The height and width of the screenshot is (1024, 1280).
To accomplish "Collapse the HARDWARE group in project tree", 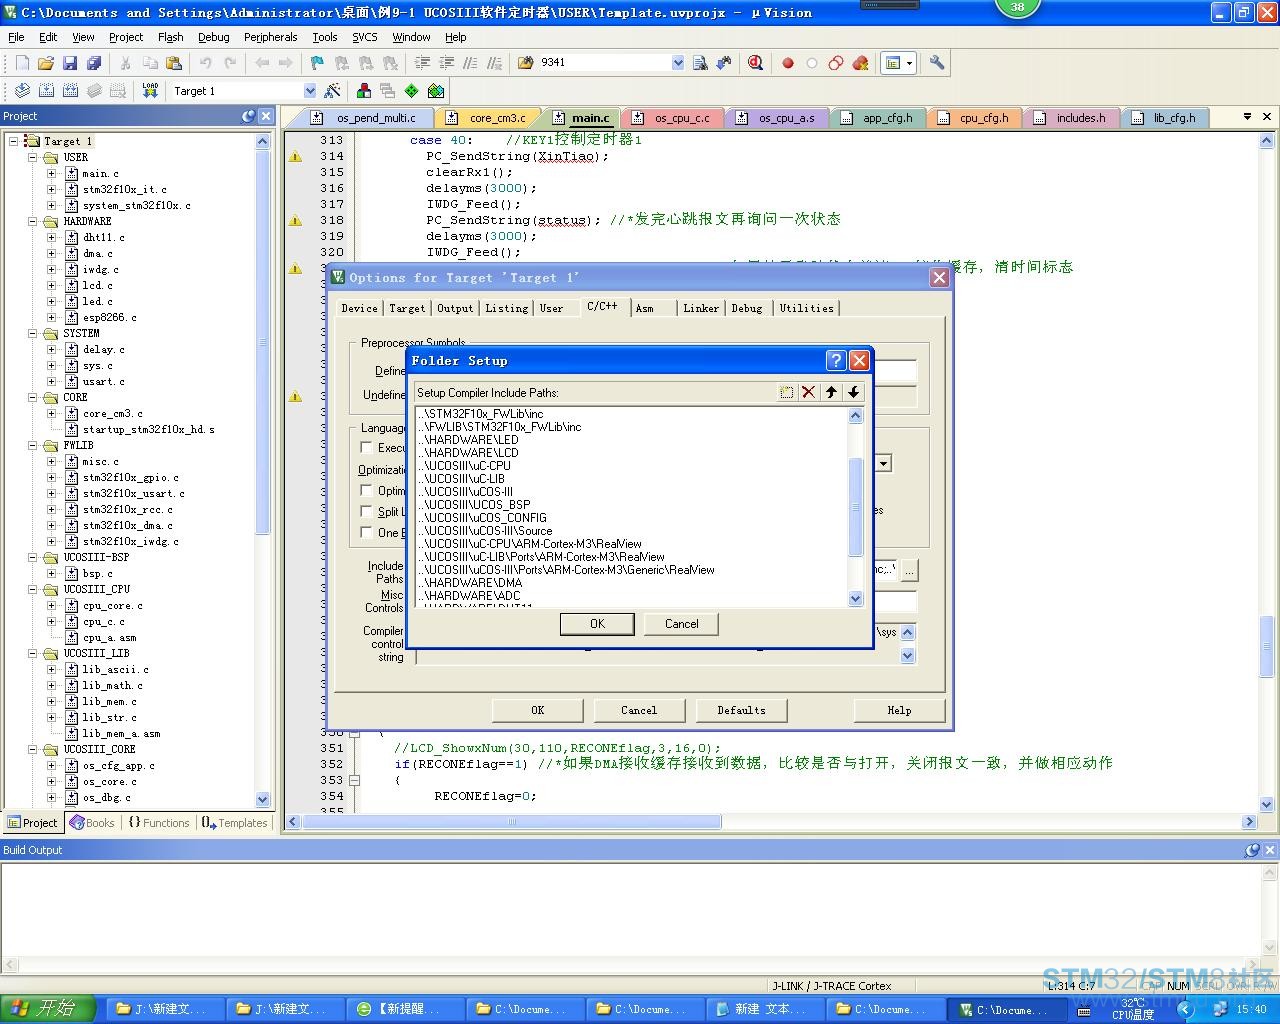I will click(33, 221).
